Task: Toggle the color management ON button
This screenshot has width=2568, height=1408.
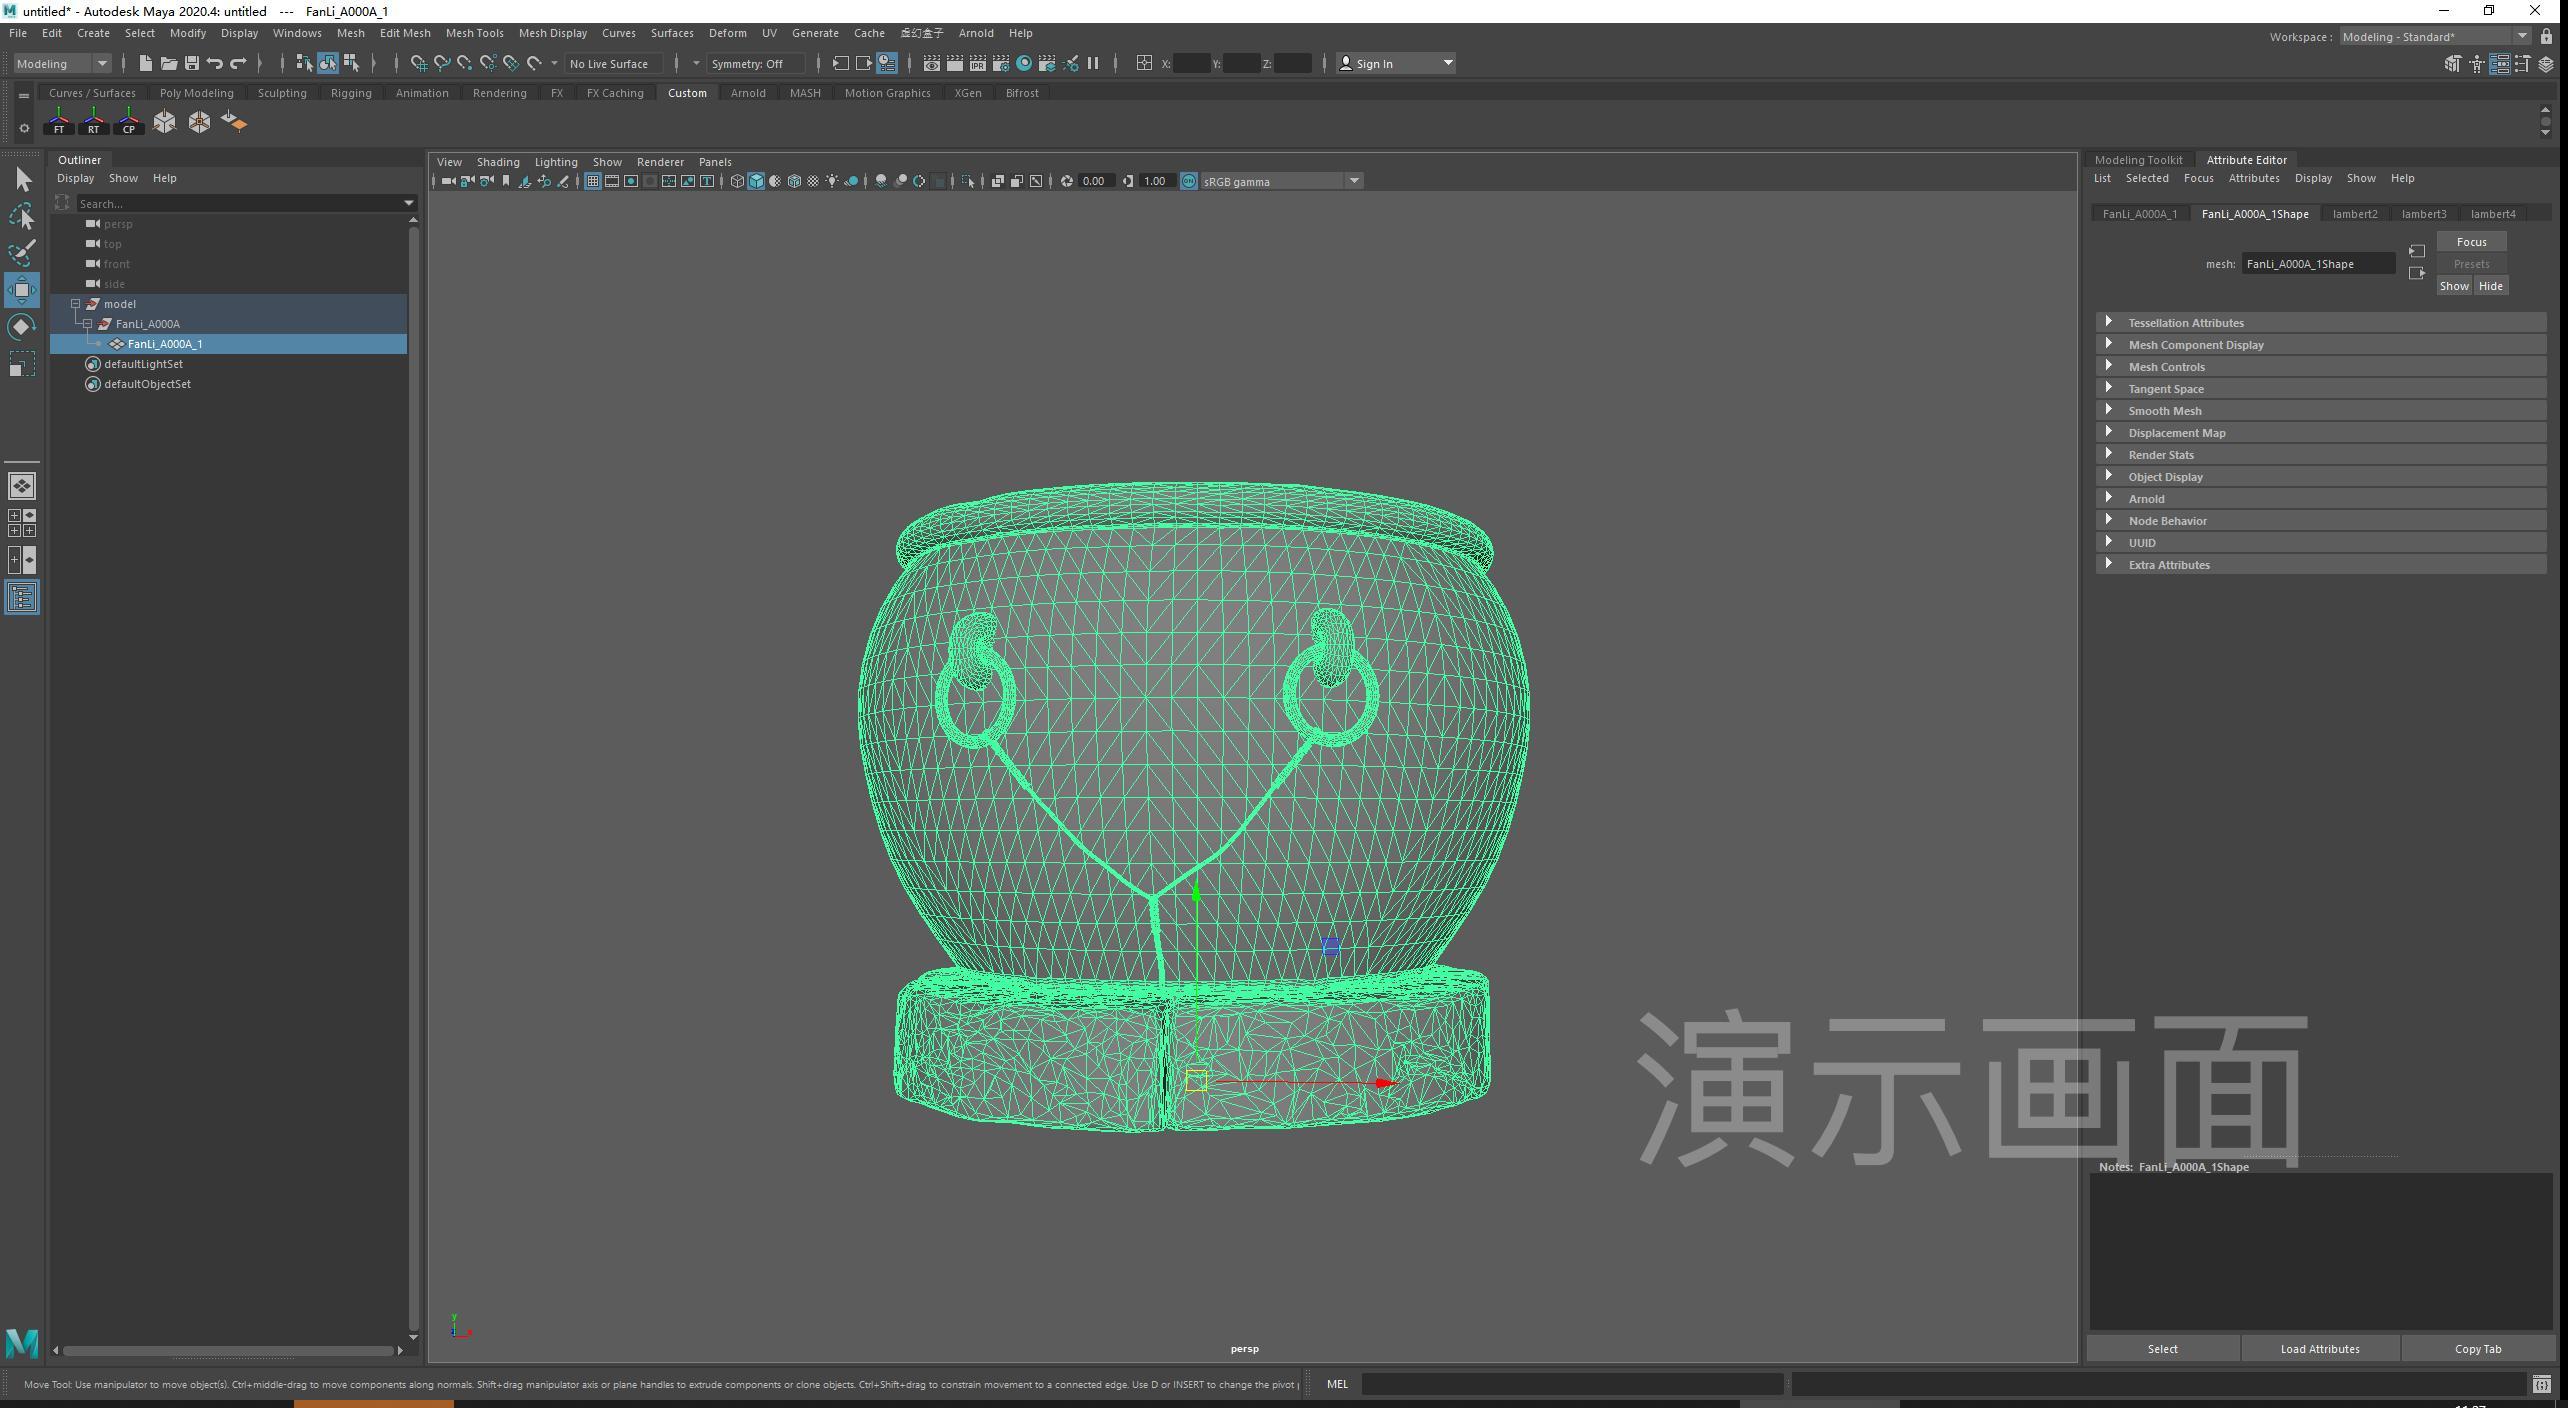Action: (x=1189, y=181)
